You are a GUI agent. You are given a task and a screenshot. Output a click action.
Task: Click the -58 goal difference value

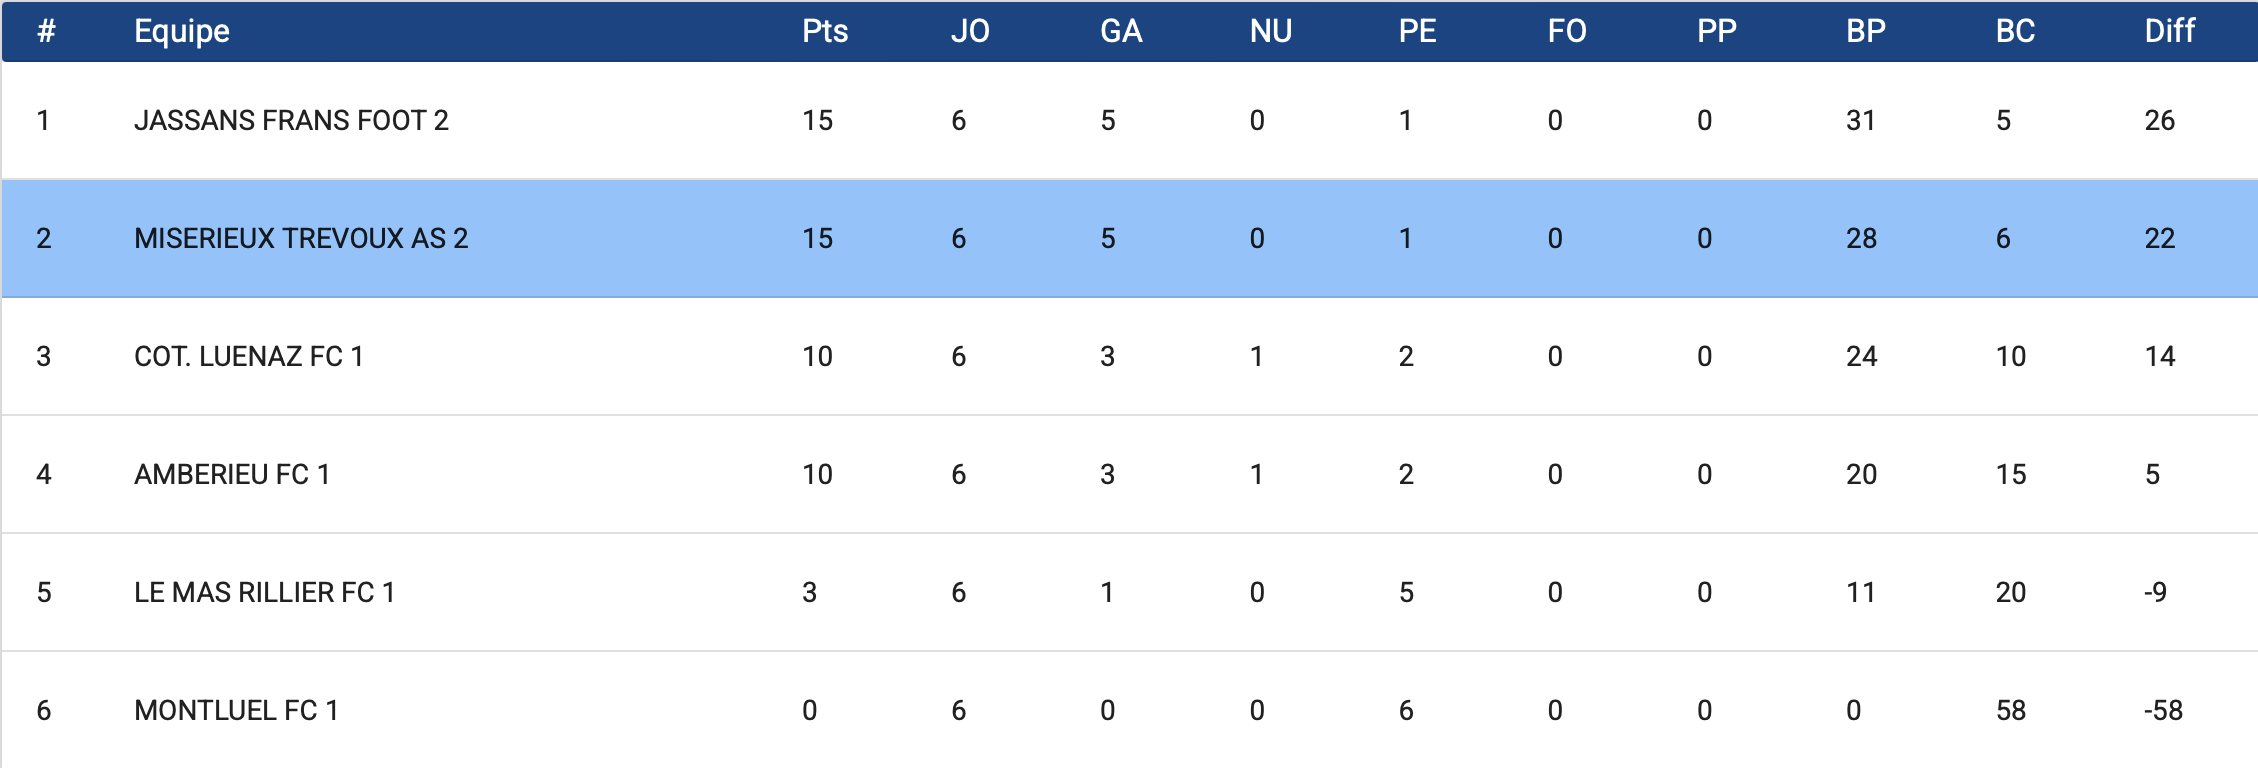(2163, 711)
